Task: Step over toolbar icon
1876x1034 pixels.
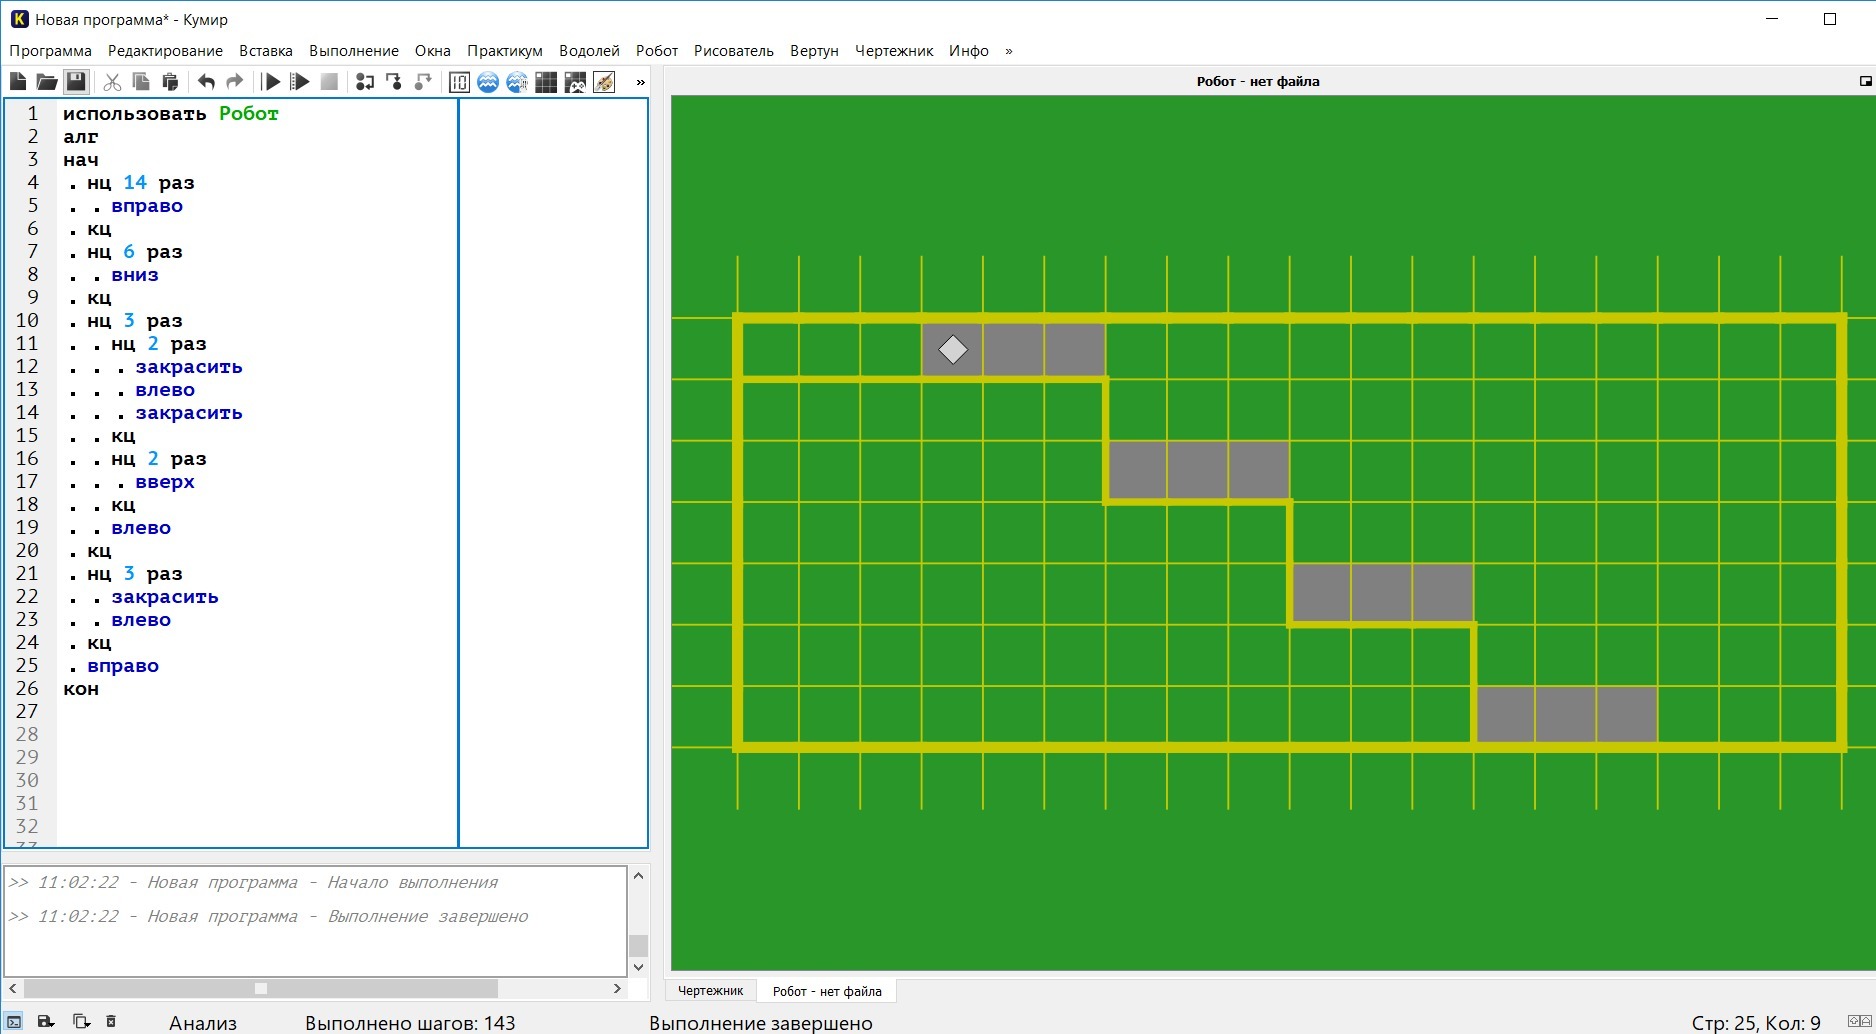Action: tap(365, 82)
